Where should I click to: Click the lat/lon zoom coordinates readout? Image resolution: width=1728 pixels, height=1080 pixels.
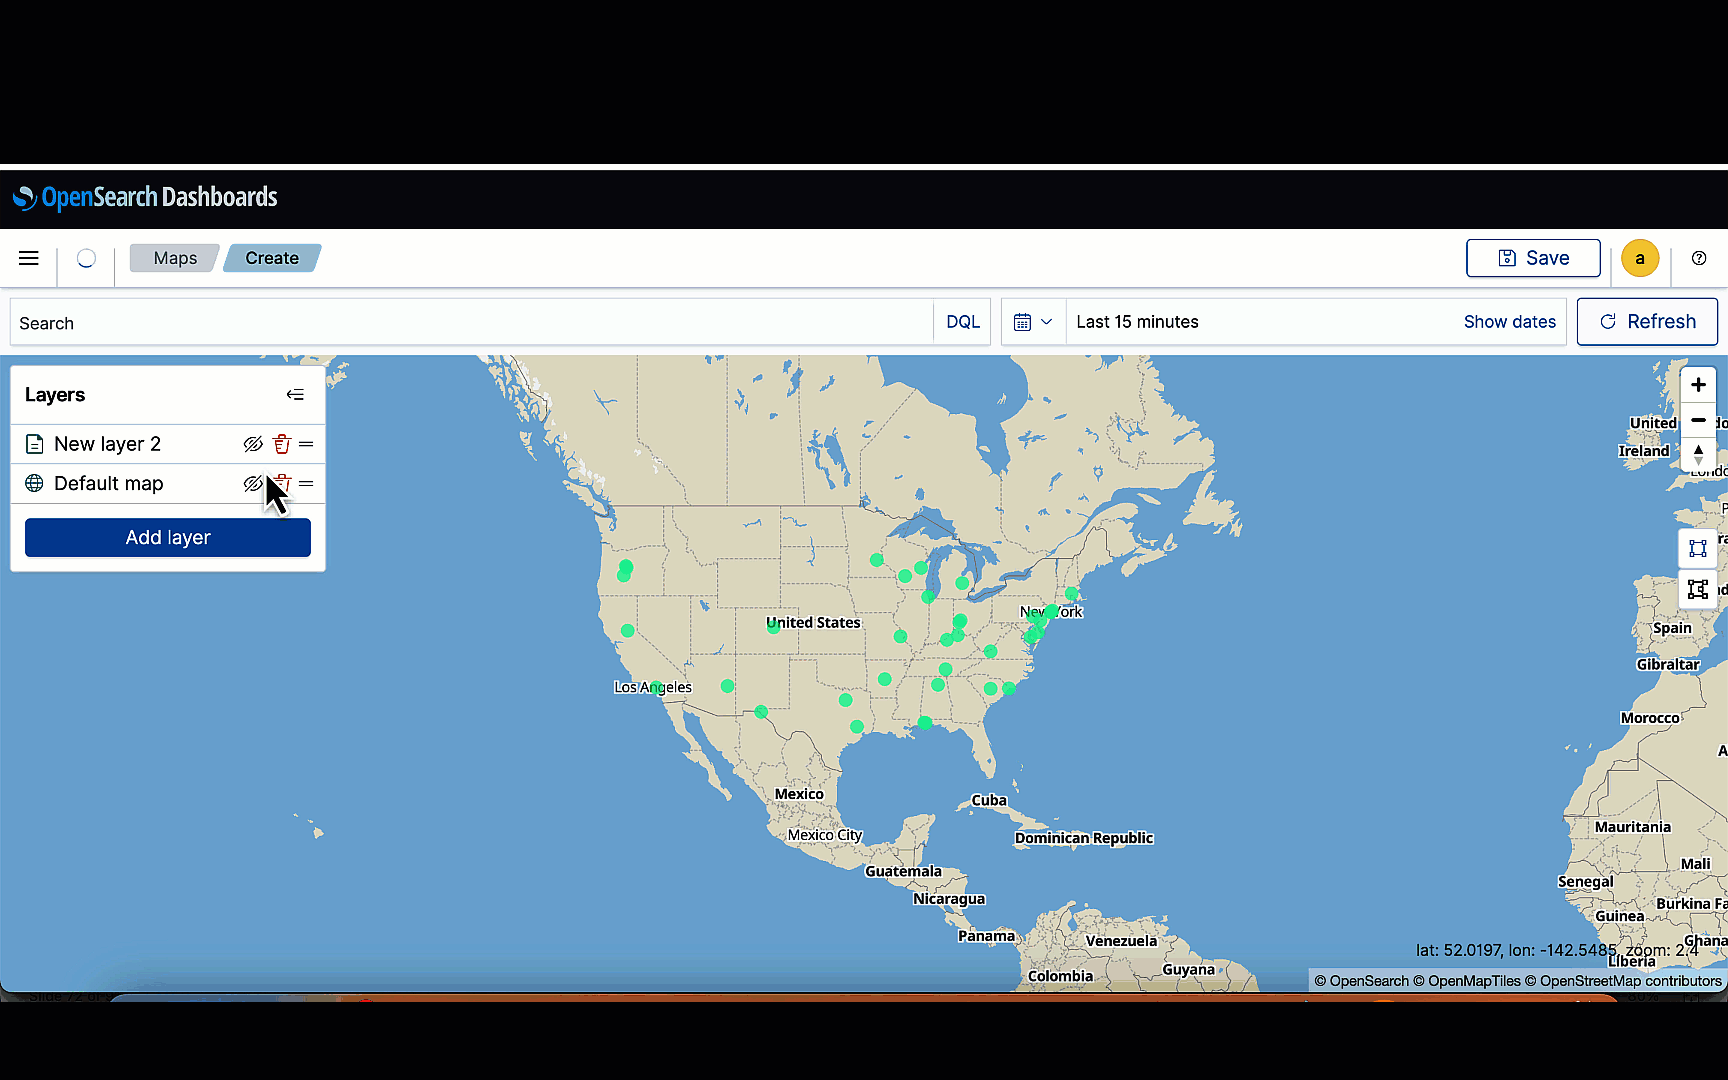point(1558,950)
